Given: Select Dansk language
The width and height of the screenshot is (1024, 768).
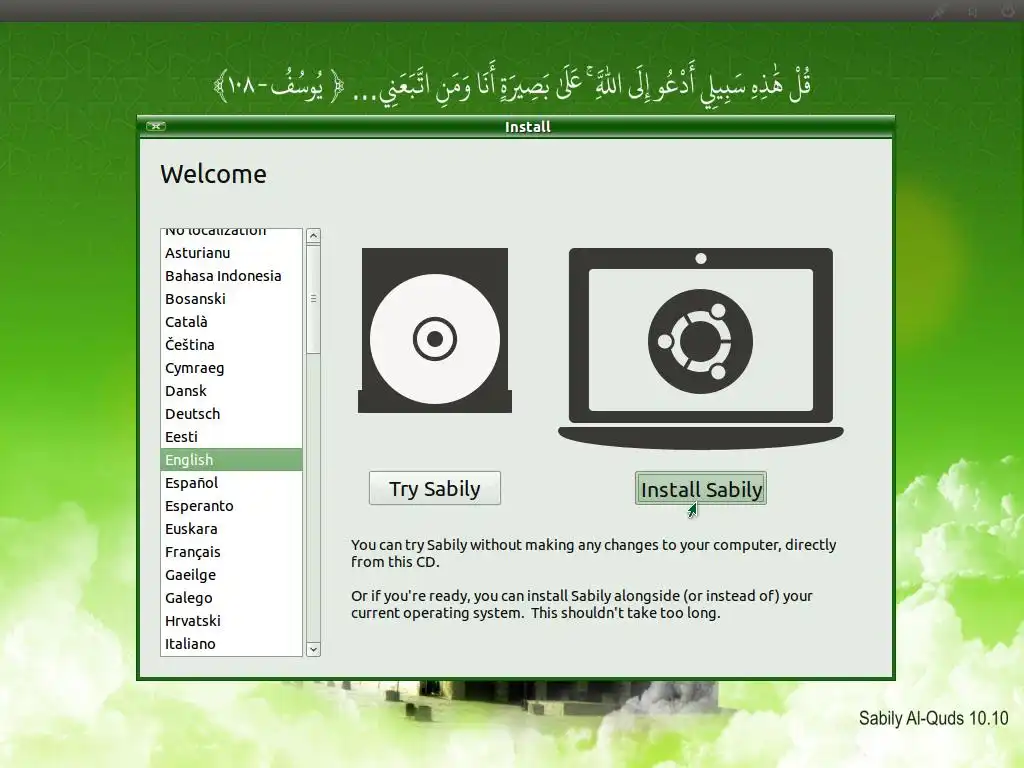Looking at the screenshot, I should coord(231,391).
